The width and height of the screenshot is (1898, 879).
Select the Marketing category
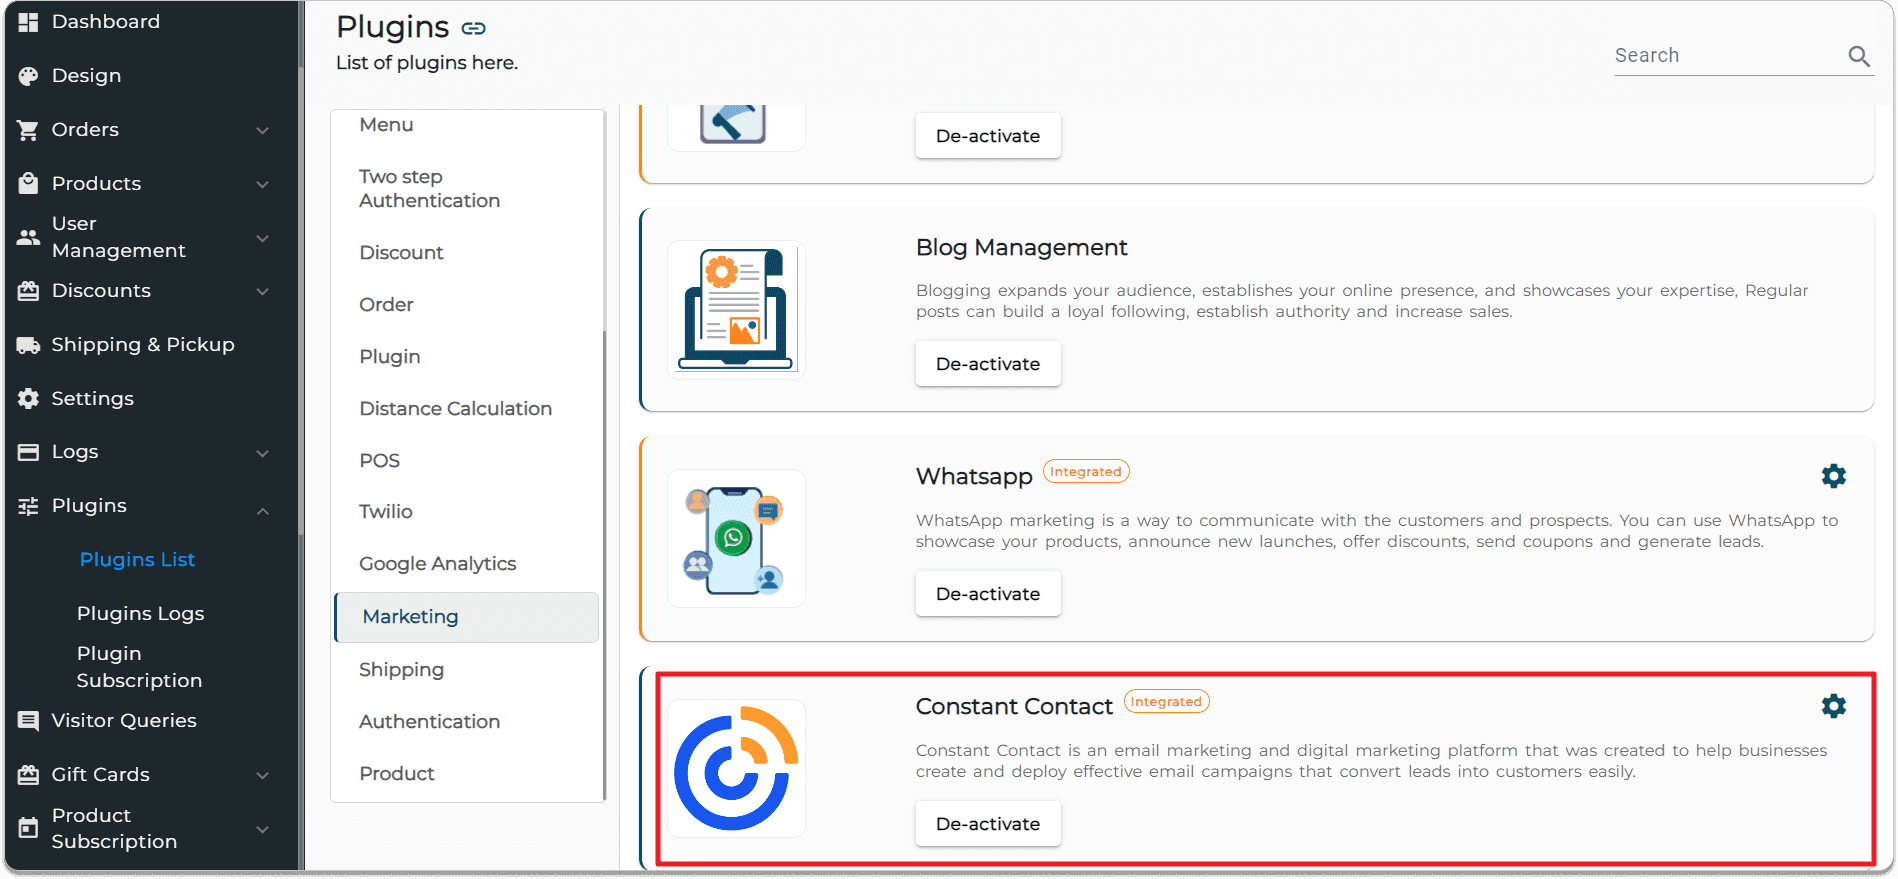coord(467,617)
